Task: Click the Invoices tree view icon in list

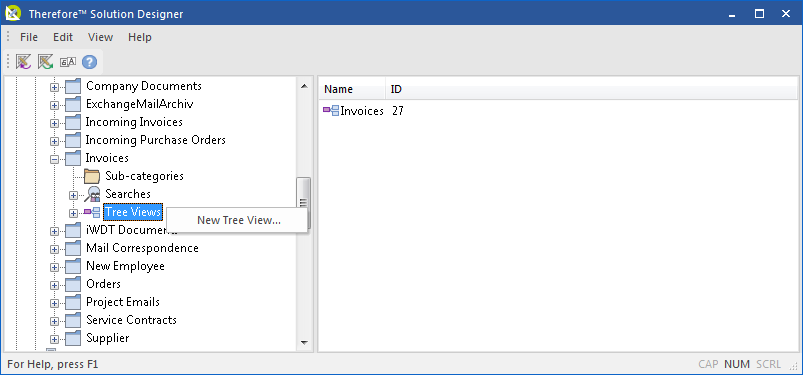Action: (331, 110)
